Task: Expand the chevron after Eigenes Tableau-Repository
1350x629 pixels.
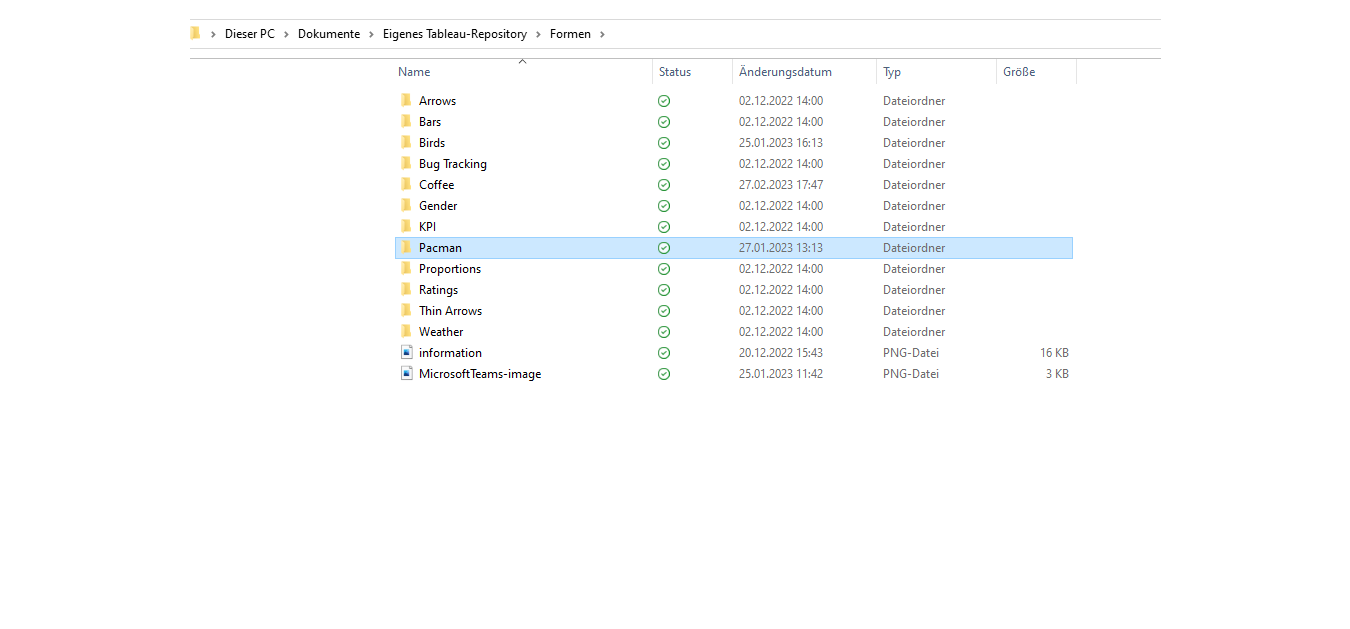Action: 538,34
